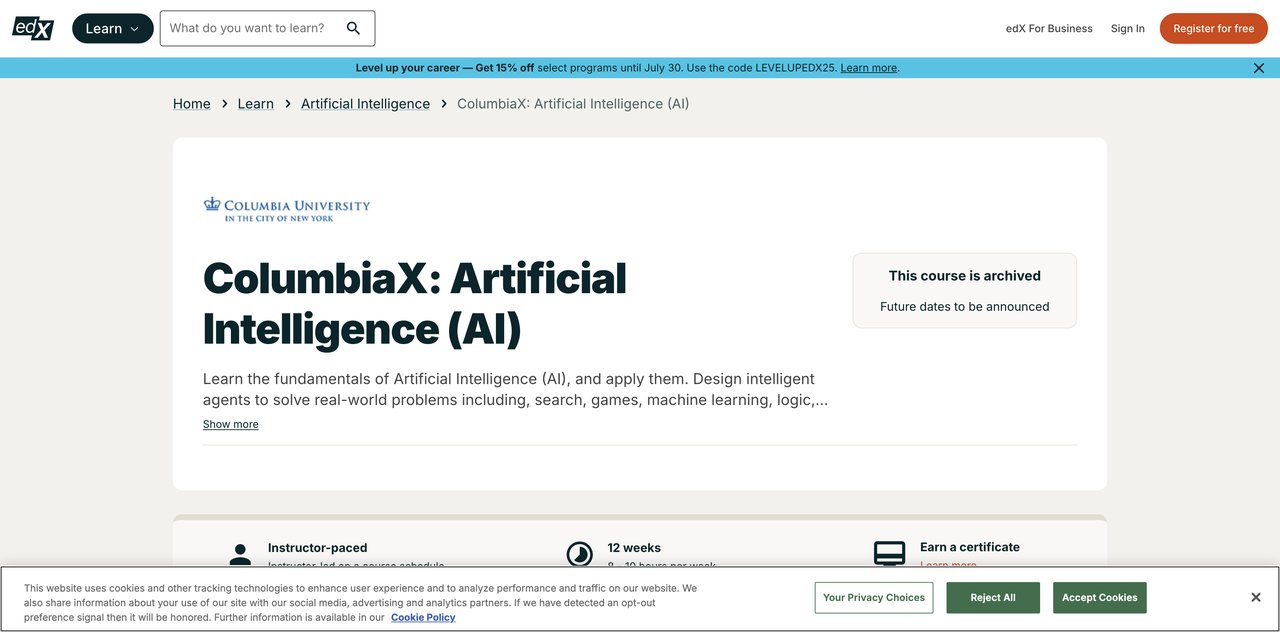Click the instructor-paced person icon
This screenshot has width=1280, height=632.
tap(240, 554)
